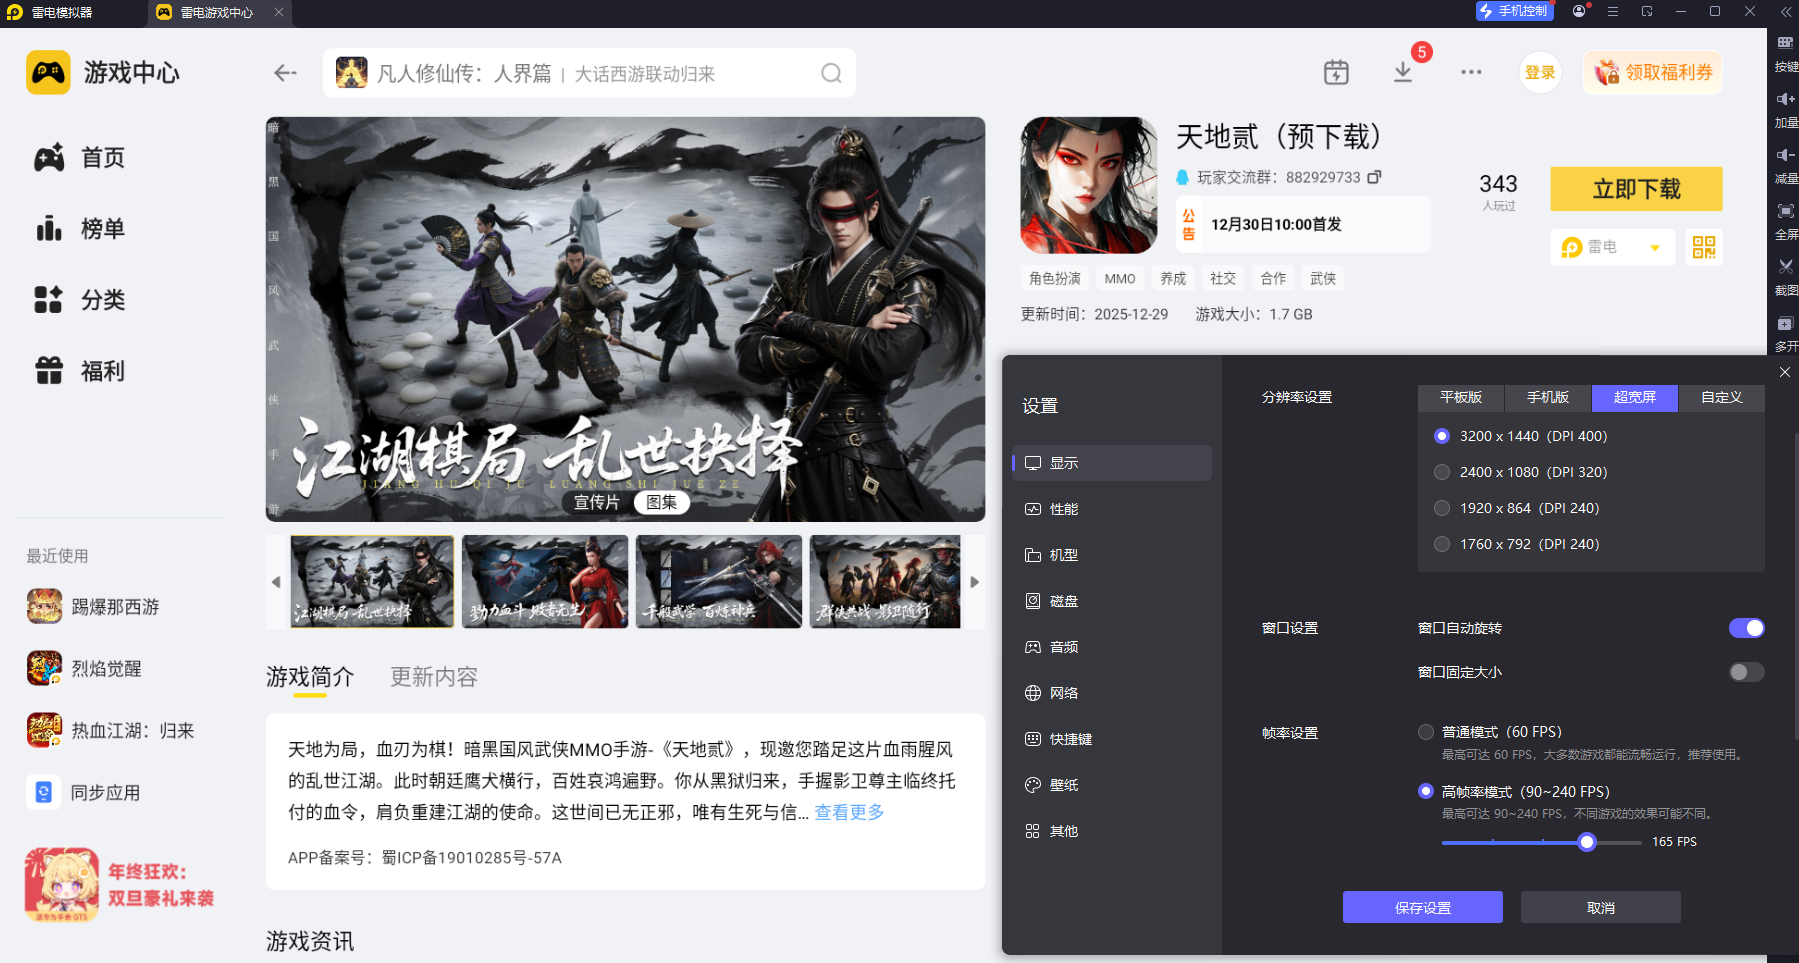The height and width of the screenshot is (963, 1799).
Task: Click the game search input field
Action: (589, 73)
